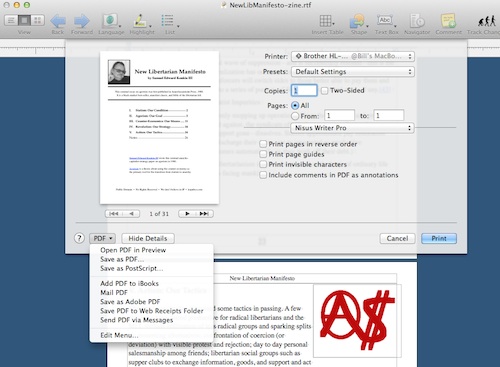Click the Insert Table icon
500x367 pixels.
325,21
